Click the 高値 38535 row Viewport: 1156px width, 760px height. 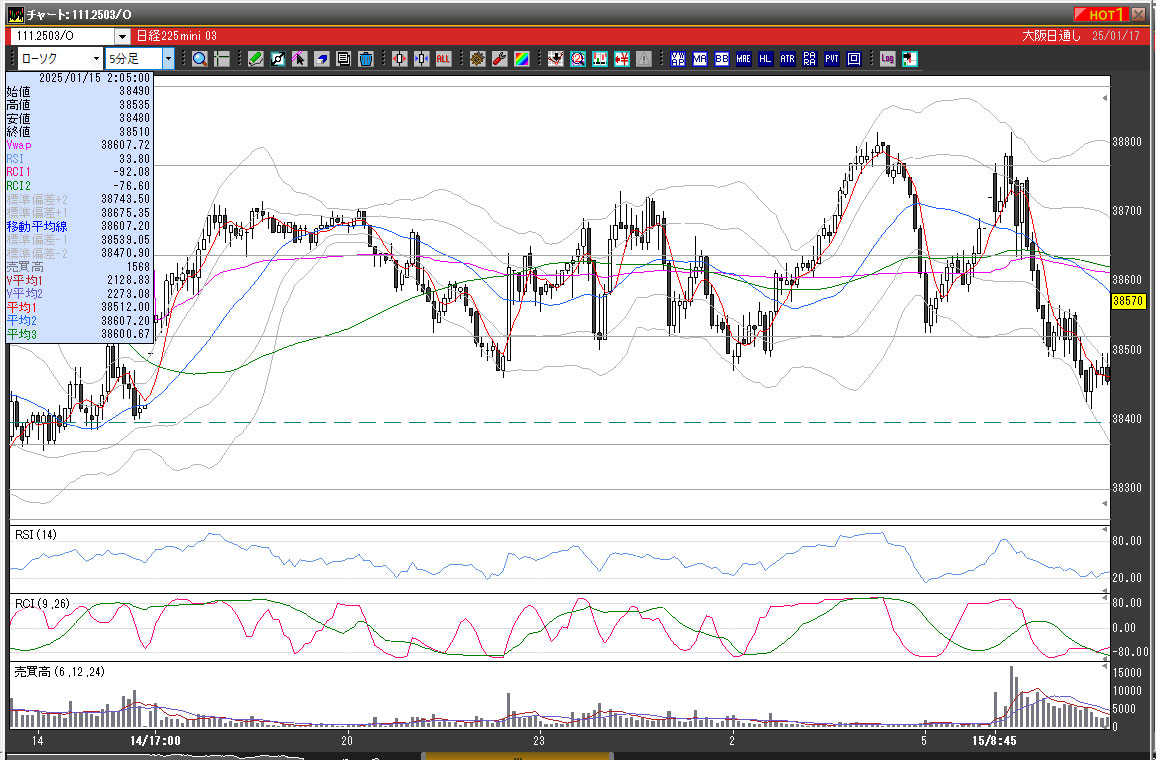(79, 105)
